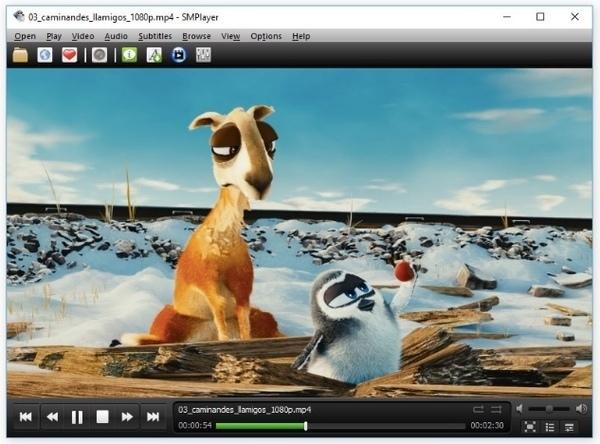Image resolution: width=600 pixels, height=444 pixels.
Task: Fast forward the video
Action: 127,417
